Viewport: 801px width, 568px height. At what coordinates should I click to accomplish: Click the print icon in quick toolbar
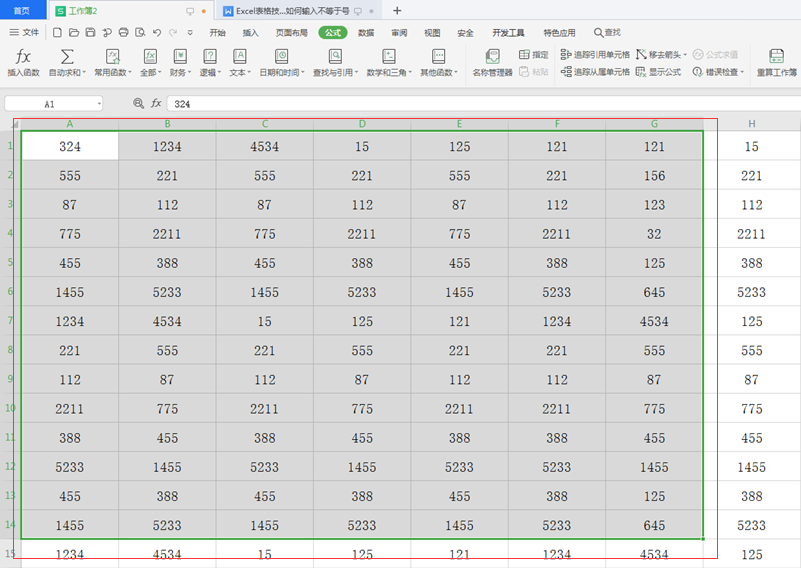[124, 33]
